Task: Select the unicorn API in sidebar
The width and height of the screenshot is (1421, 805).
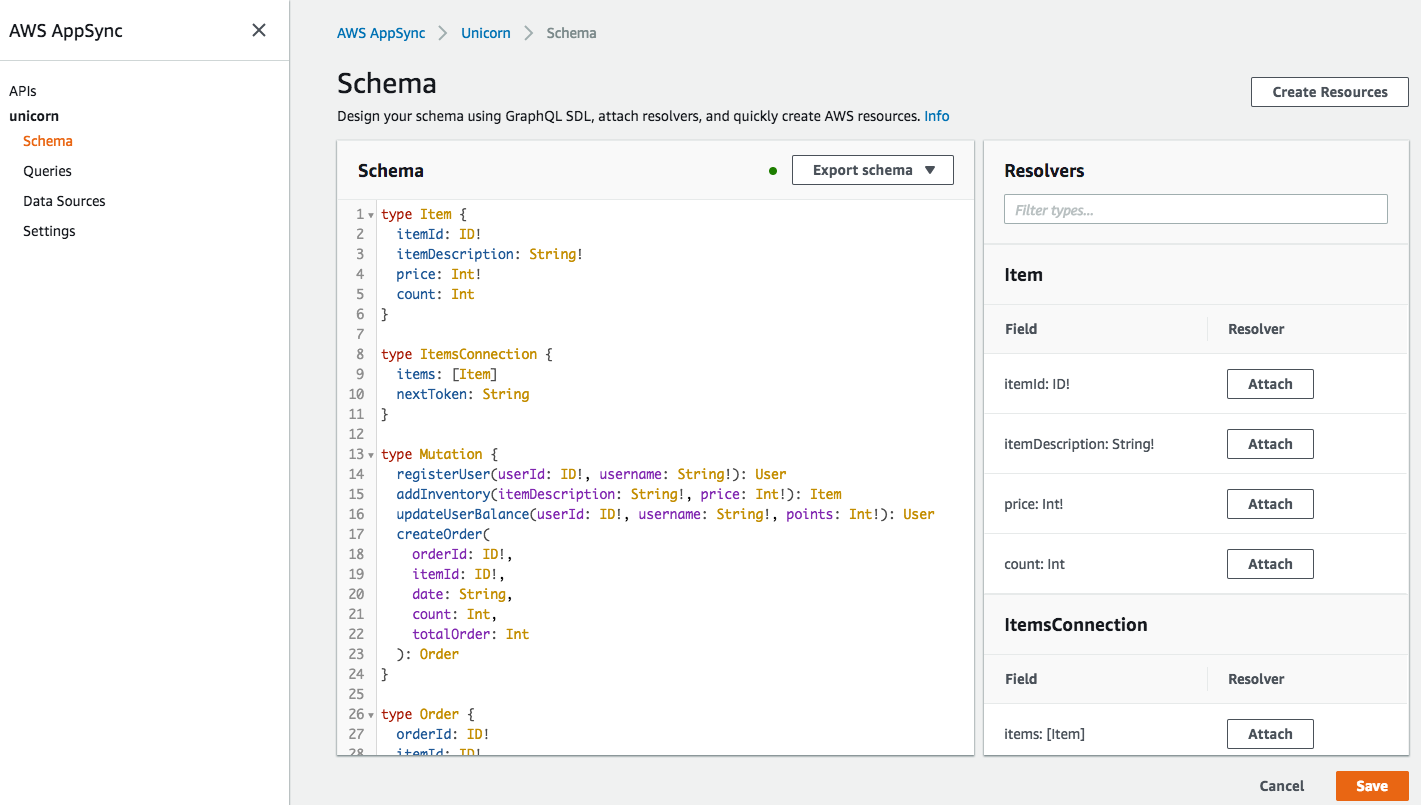Action: [x=34, y=116]
